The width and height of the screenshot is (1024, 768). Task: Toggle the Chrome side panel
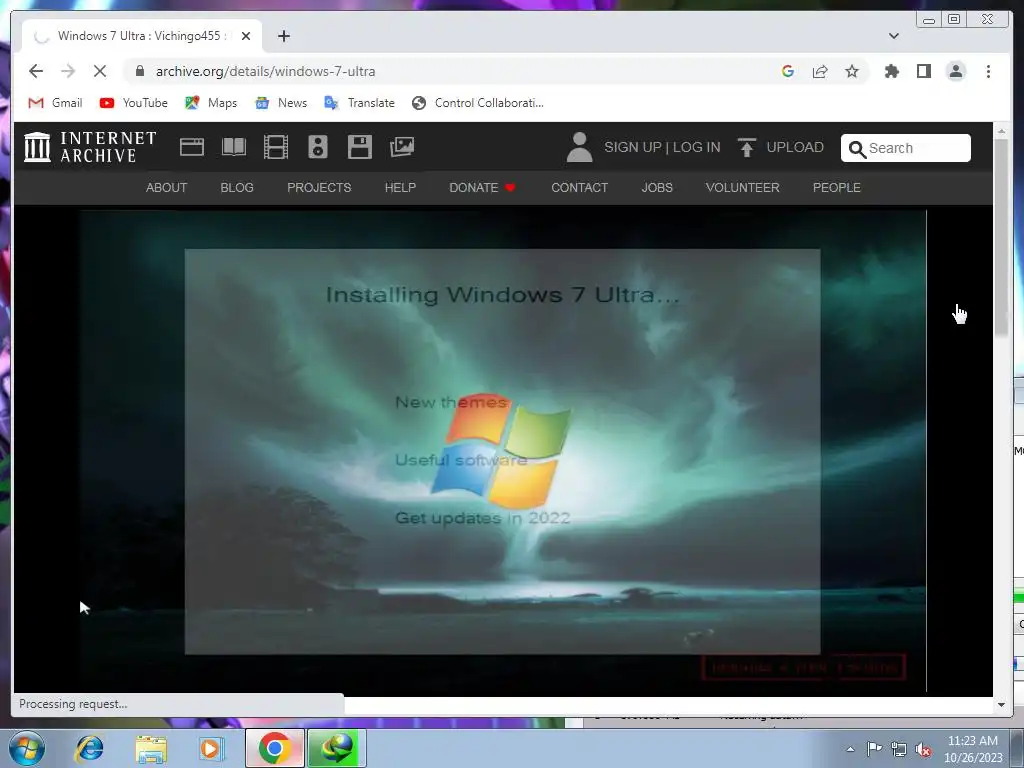coord(923,71)
